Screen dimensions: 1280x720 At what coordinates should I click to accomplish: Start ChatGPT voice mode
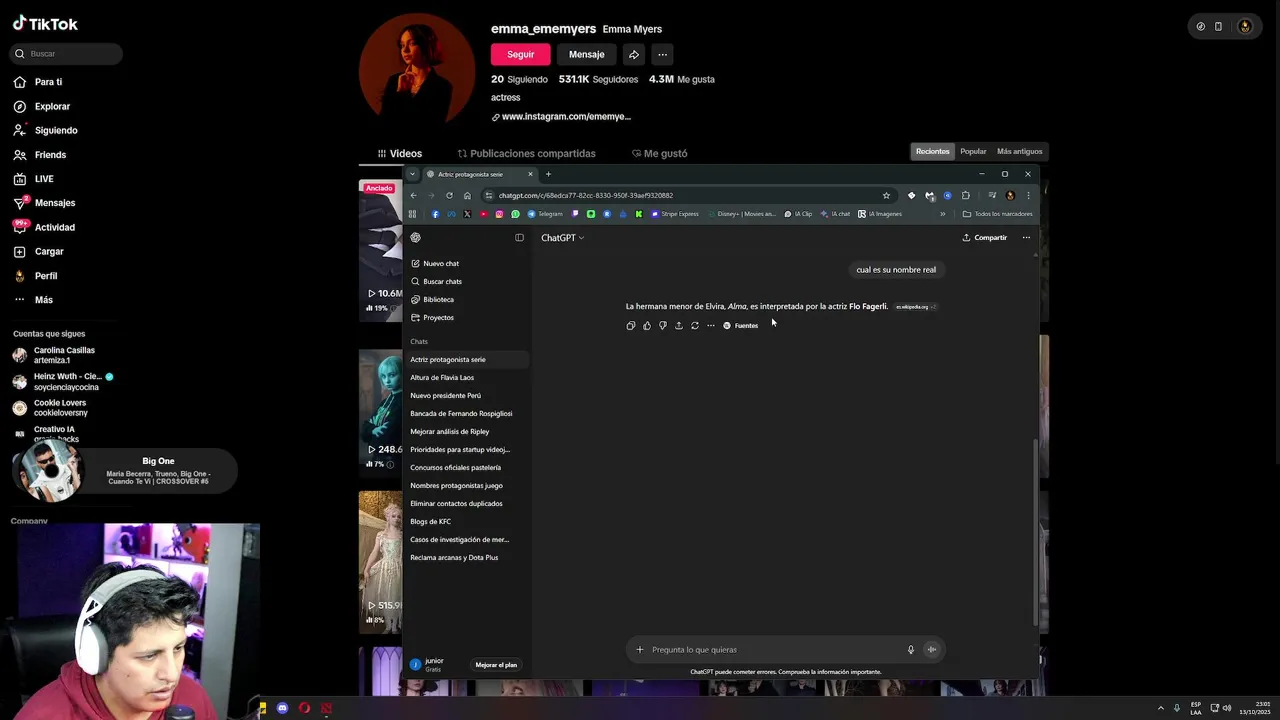click(x=931, y=650)
